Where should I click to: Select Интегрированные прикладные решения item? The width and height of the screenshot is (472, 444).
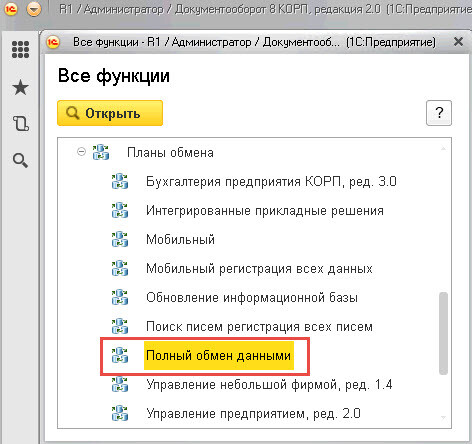coord(265,211)
